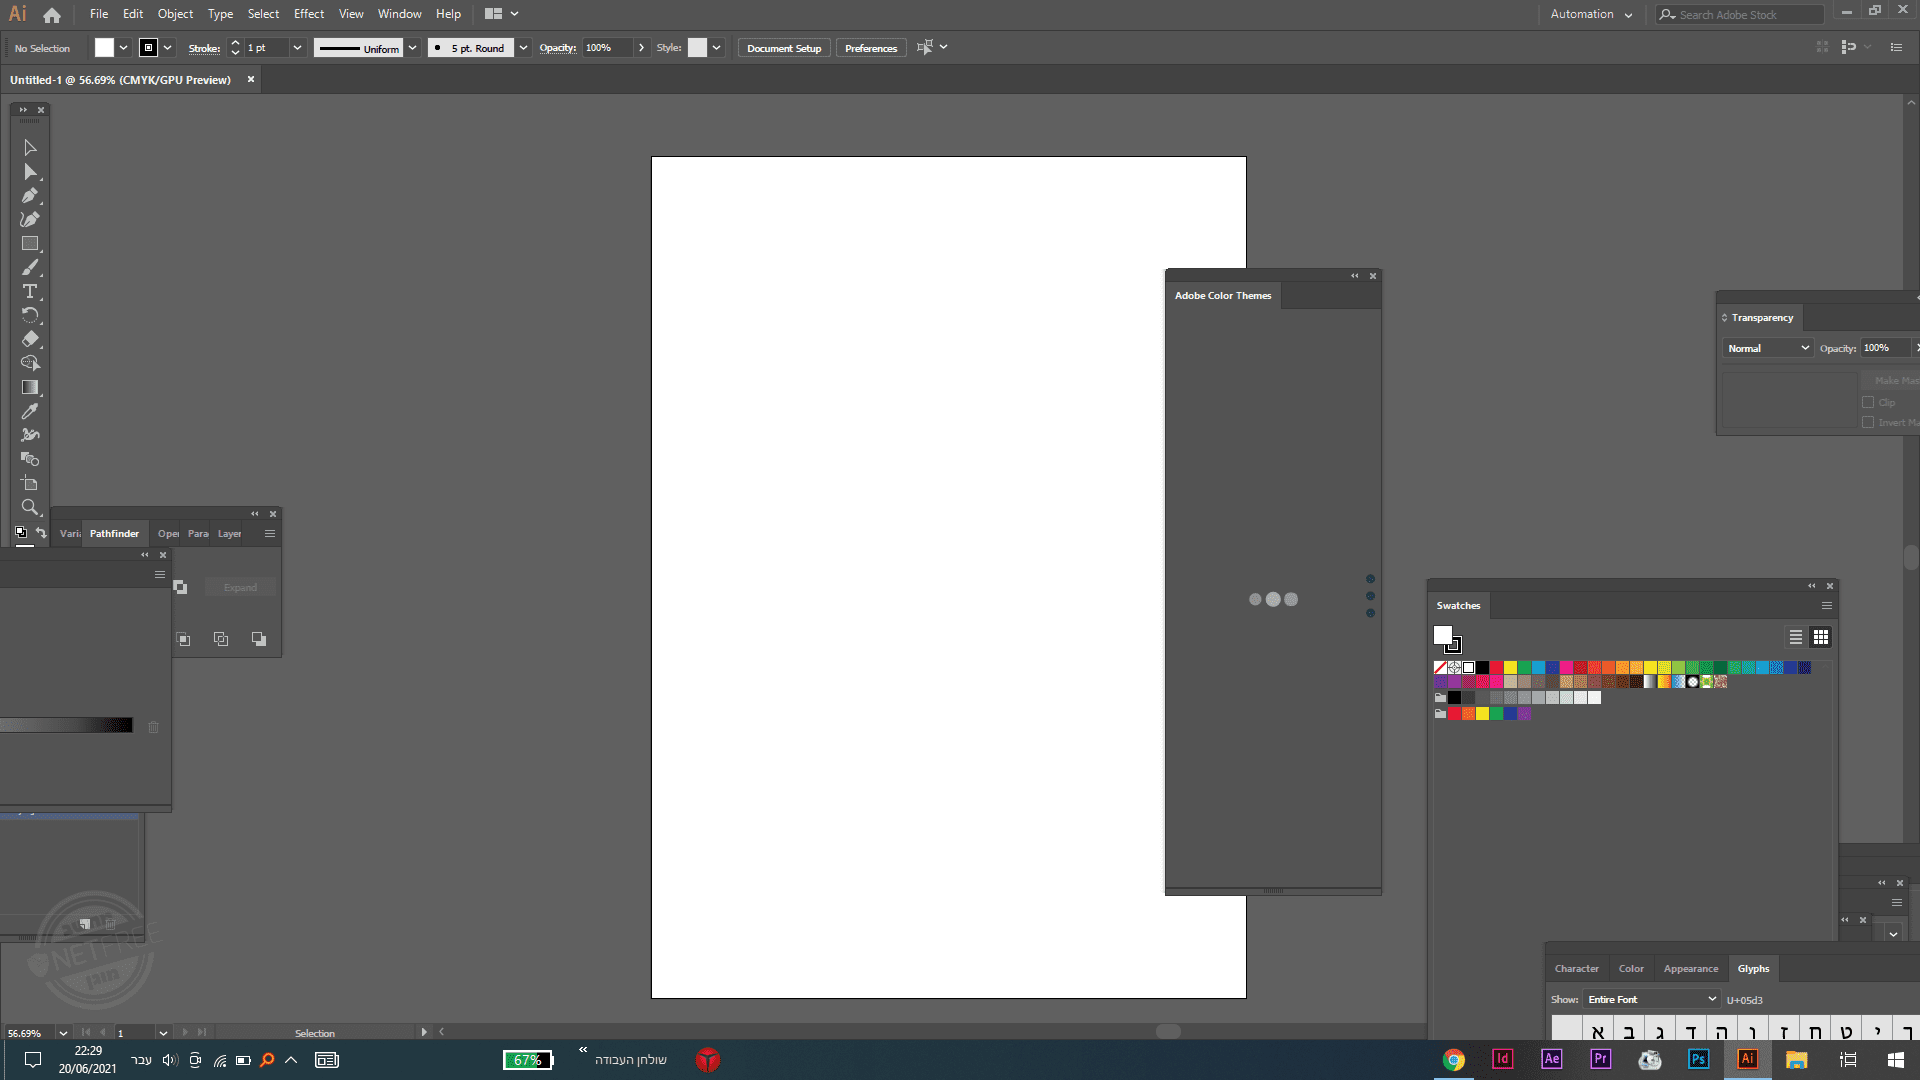Activate the Eyedropper tool

(30, 411)
